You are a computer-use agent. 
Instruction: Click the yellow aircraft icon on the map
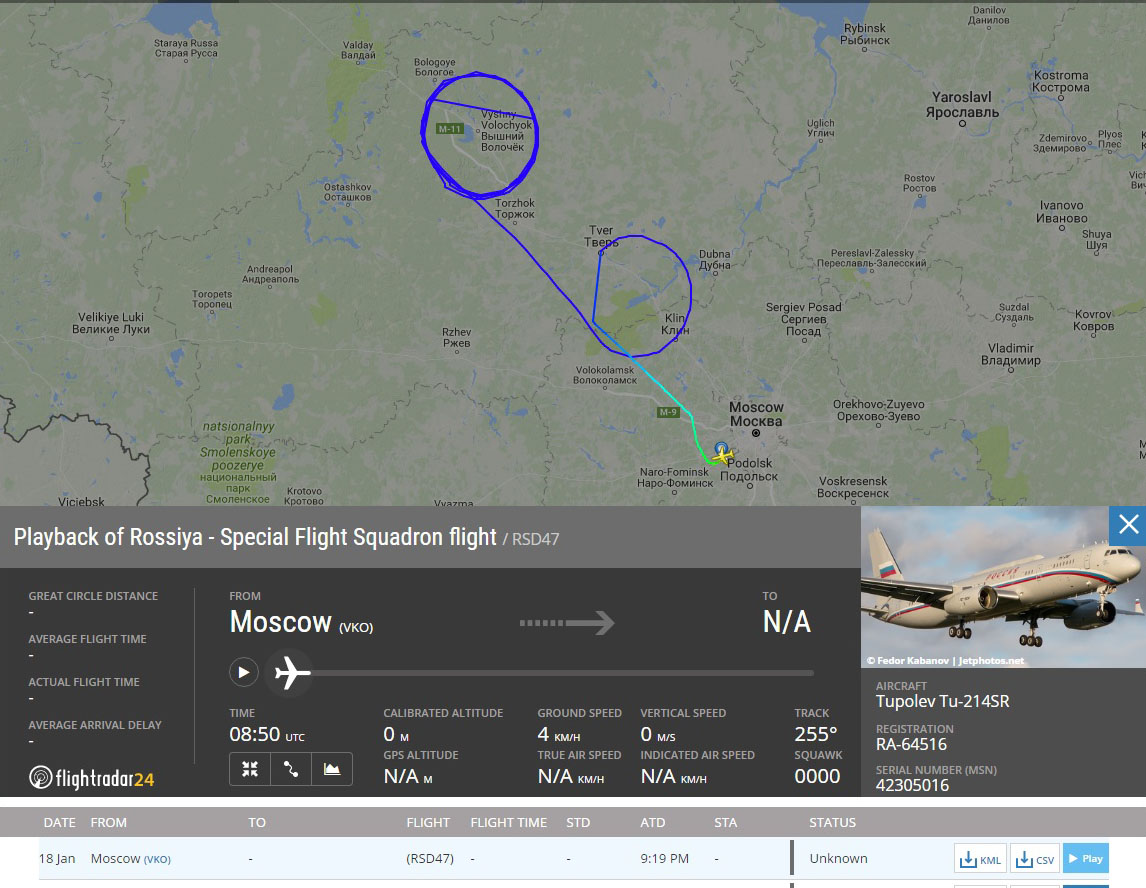click(722, 455)
